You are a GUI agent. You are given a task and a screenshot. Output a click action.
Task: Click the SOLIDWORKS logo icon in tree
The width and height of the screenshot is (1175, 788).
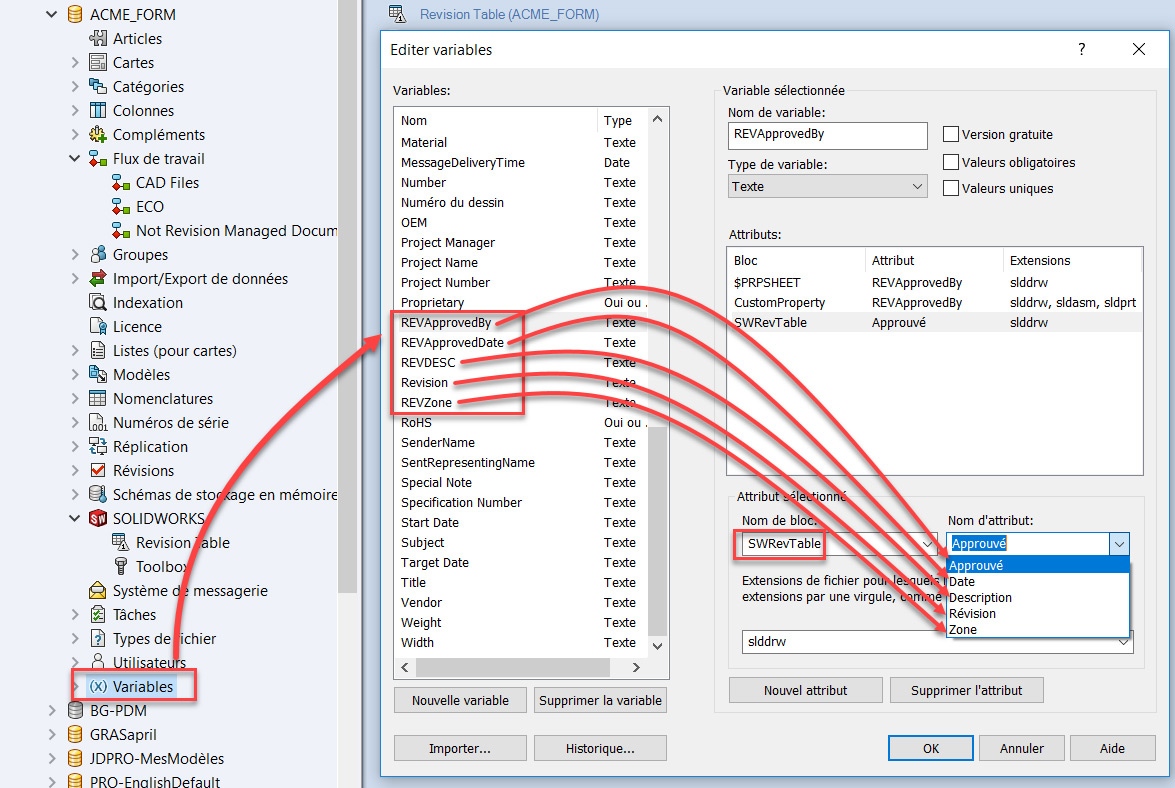coord(98,518)
